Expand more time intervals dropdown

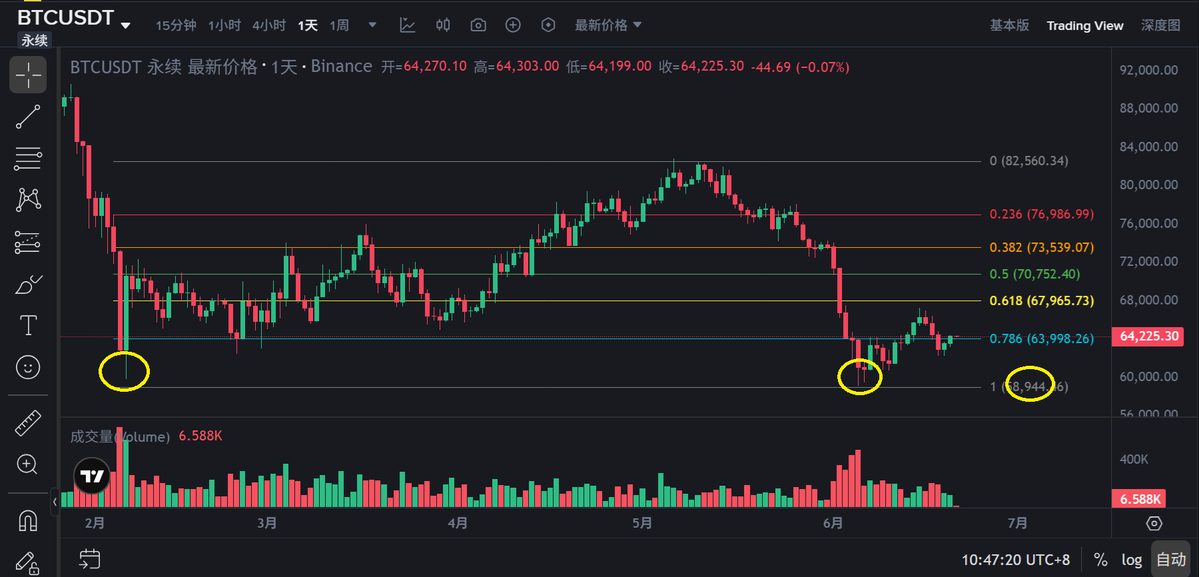pos(372,25)
